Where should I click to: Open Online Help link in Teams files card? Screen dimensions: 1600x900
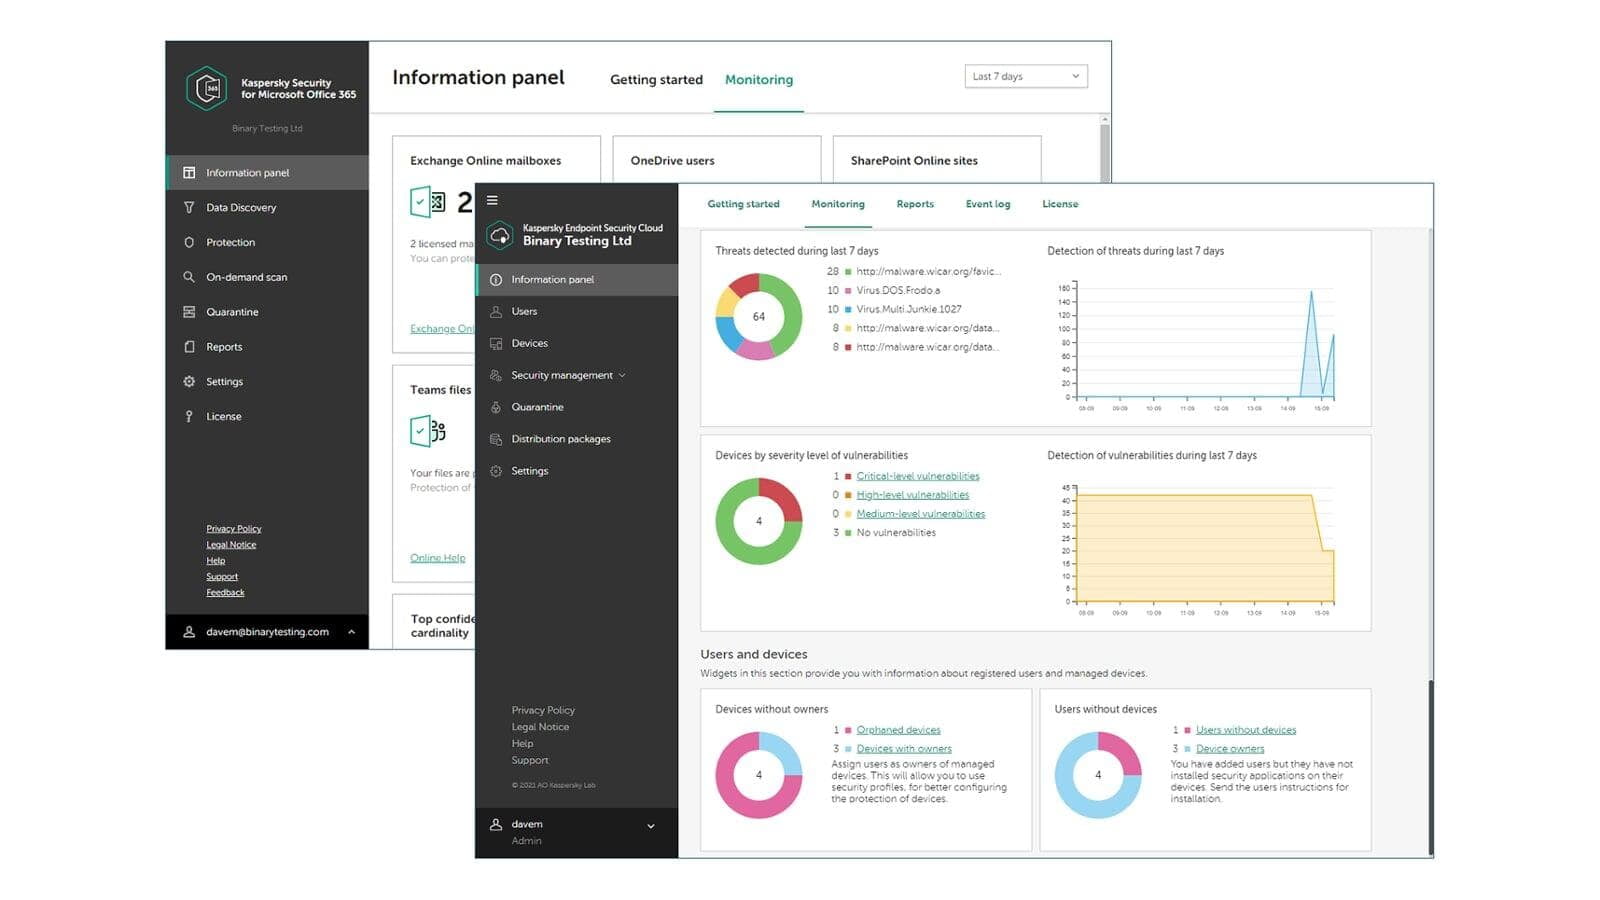[437, 558]
